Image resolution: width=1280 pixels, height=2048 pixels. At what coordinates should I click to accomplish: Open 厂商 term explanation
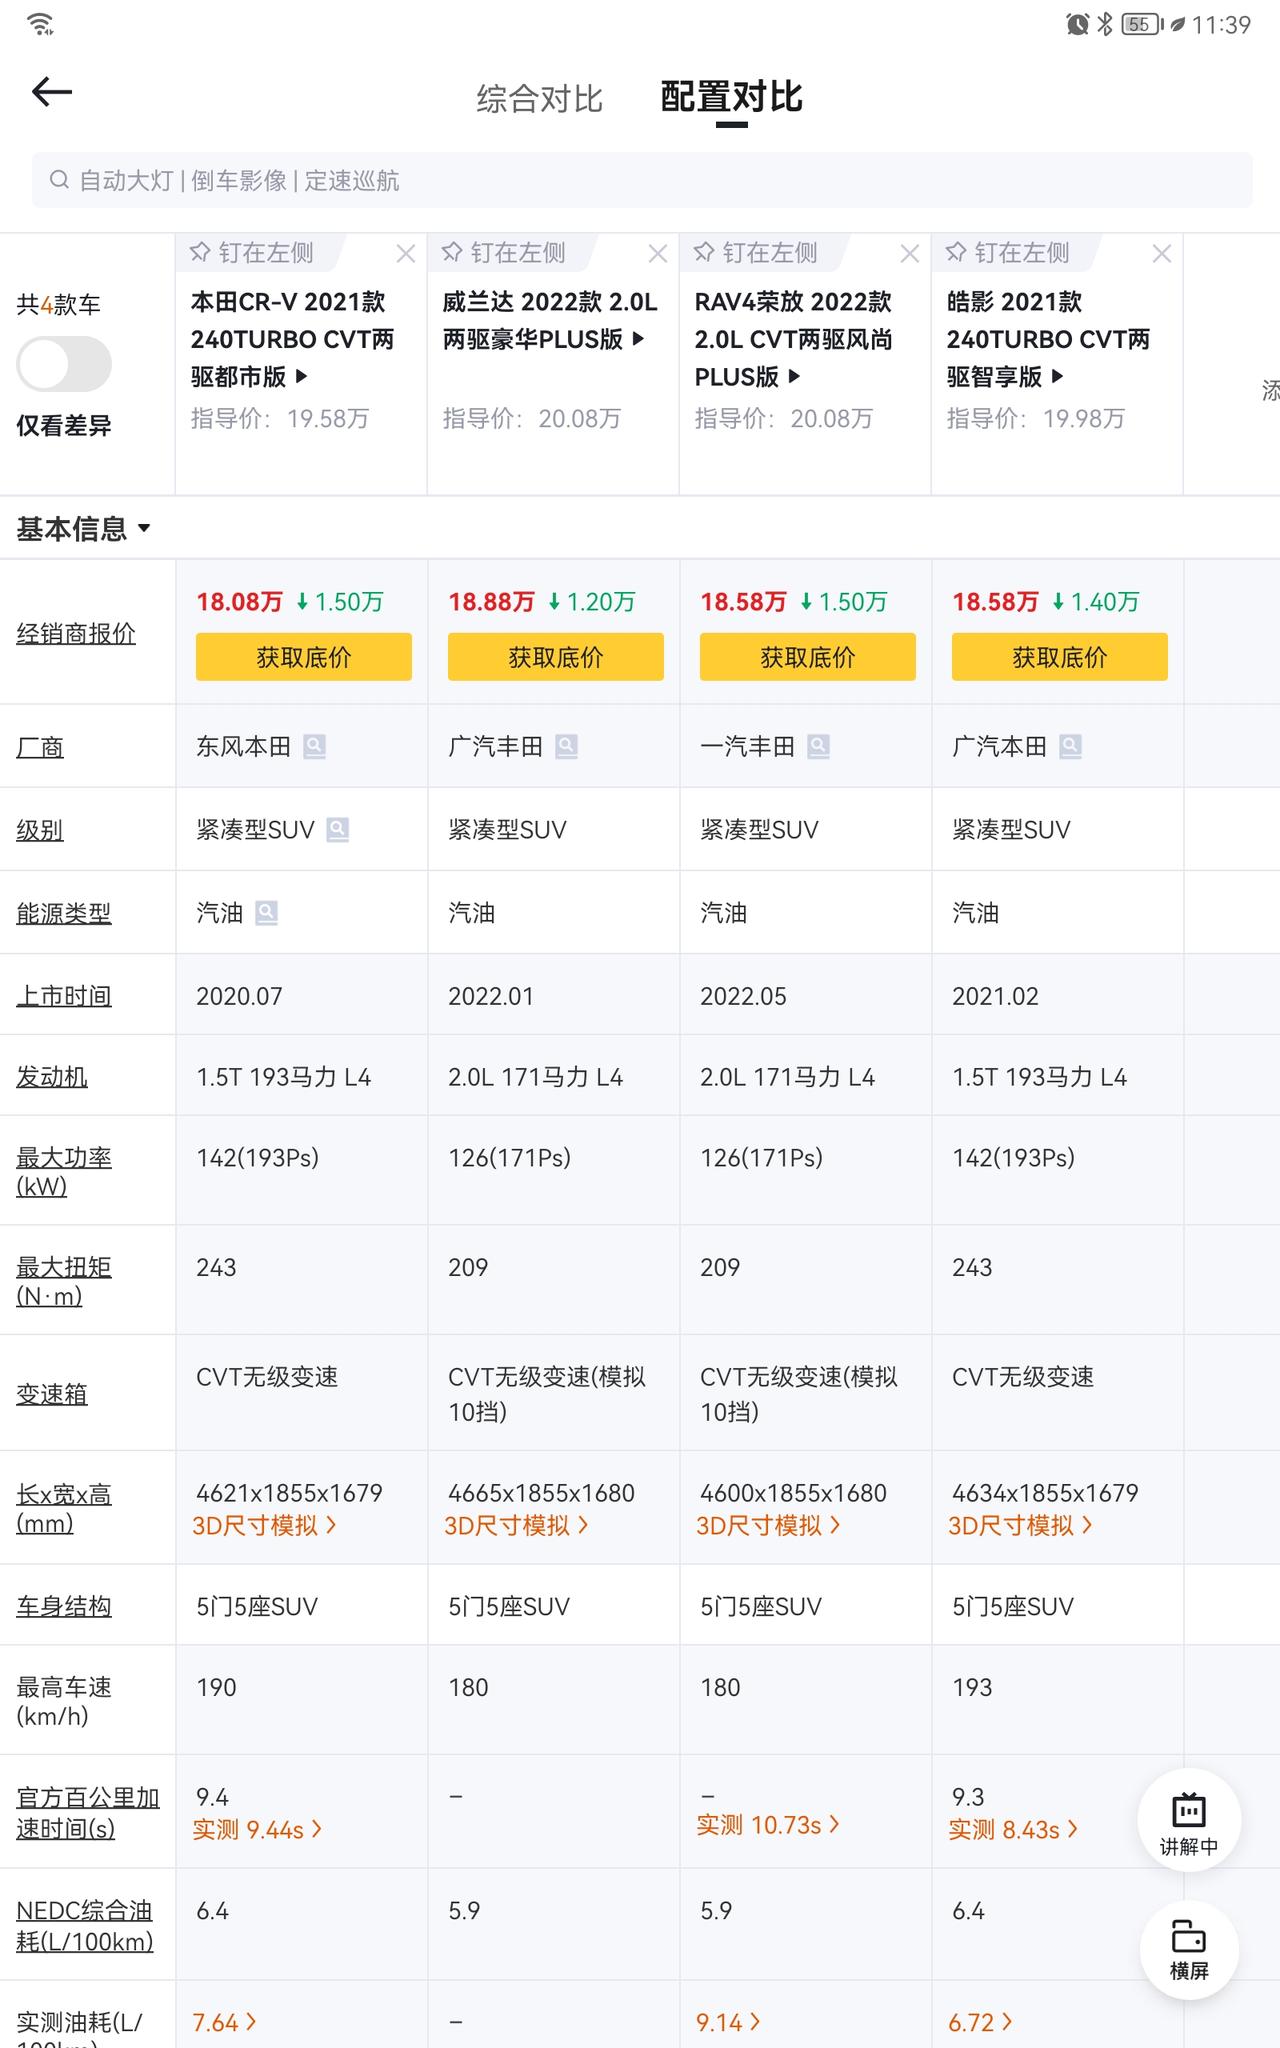(x=40, y=747)
